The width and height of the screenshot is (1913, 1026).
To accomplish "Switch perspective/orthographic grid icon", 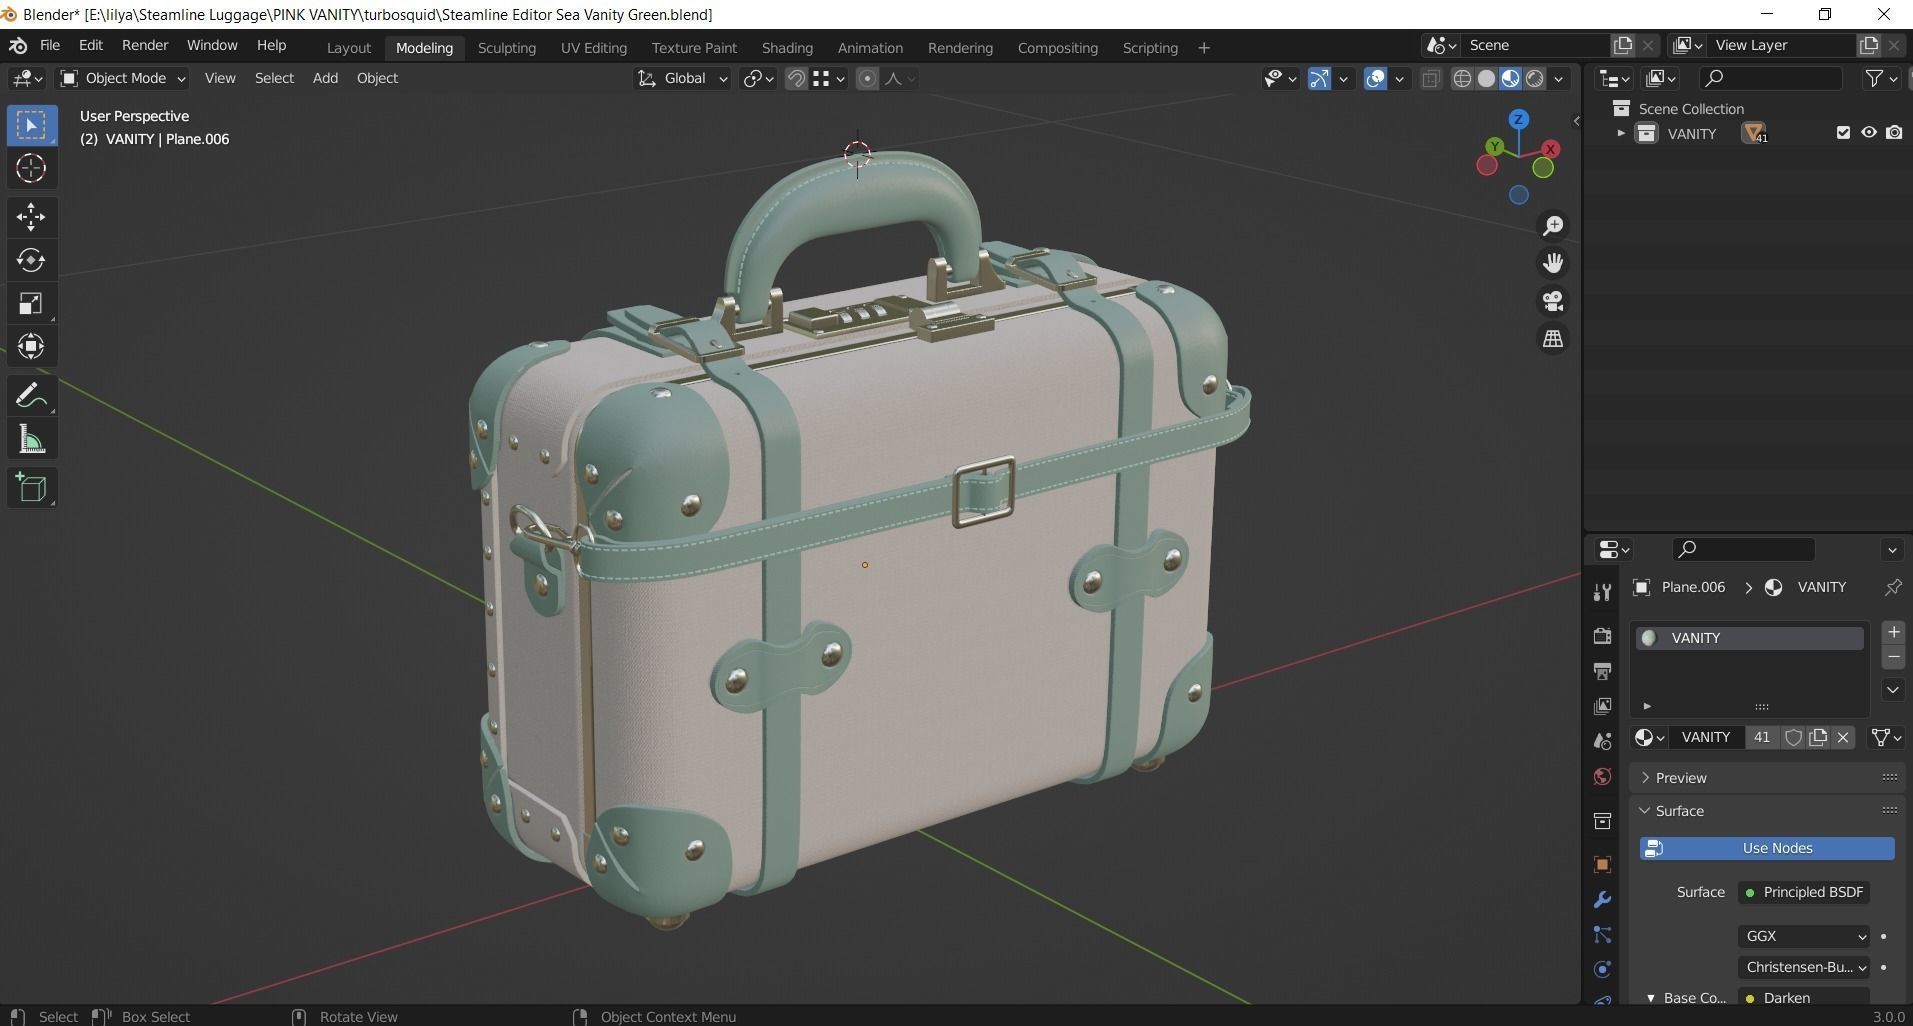I will [1553, 339].
